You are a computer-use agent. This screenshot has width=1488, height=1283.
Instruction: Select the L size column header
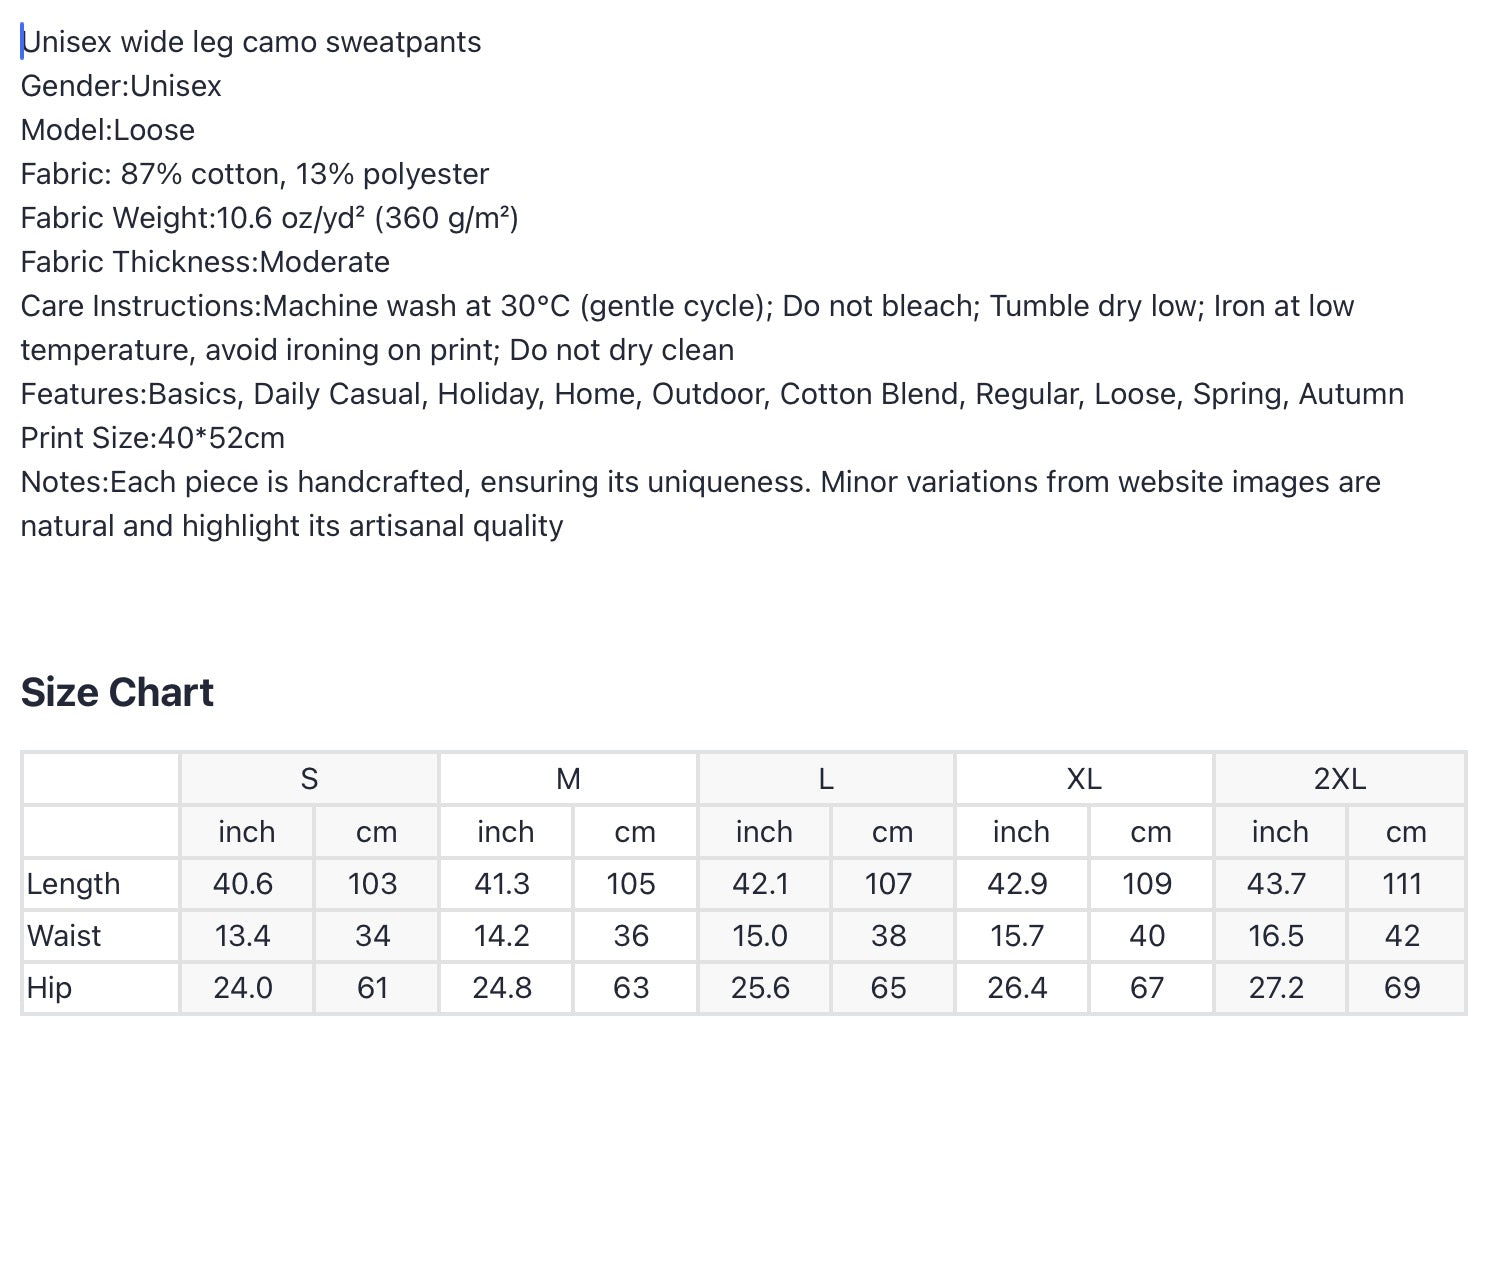pos(826,778)
